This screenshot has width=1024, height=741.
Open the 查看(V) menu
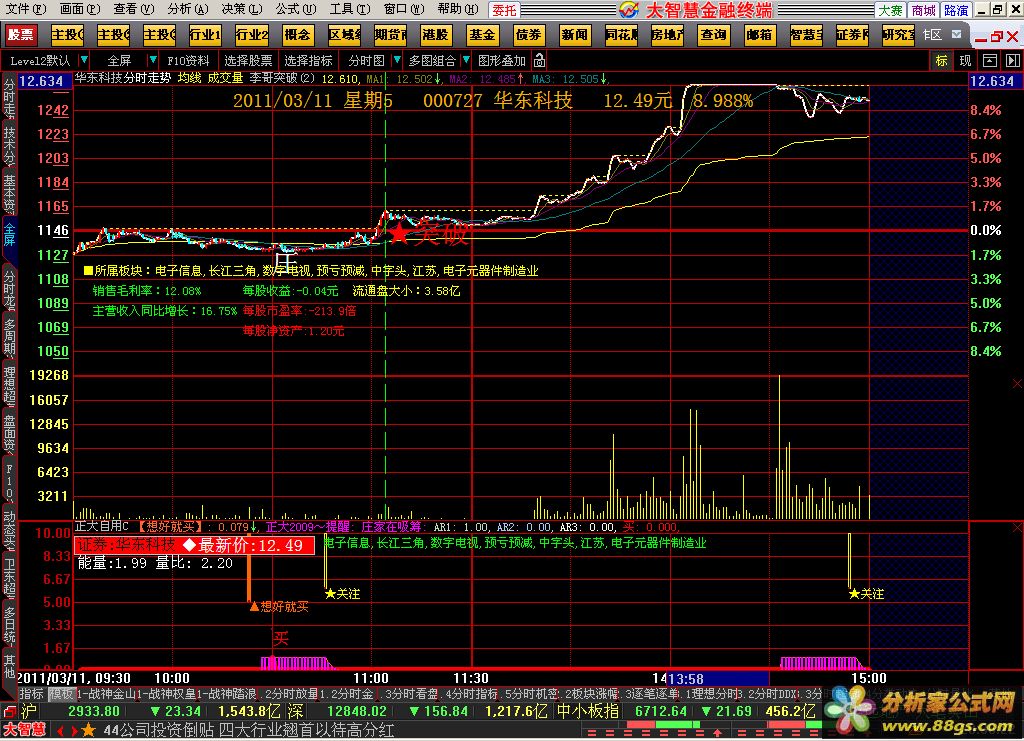(133, 9)
